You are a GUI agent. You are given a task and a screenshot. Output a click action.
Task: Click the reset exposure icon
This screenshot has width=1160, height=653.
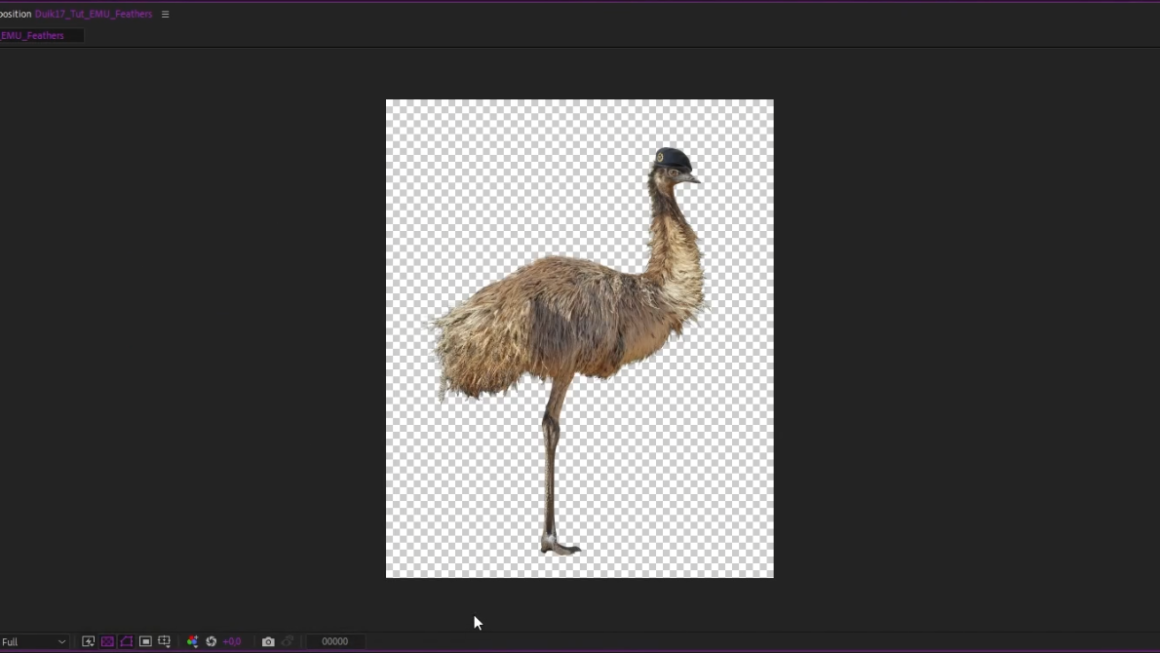point(211,641)
